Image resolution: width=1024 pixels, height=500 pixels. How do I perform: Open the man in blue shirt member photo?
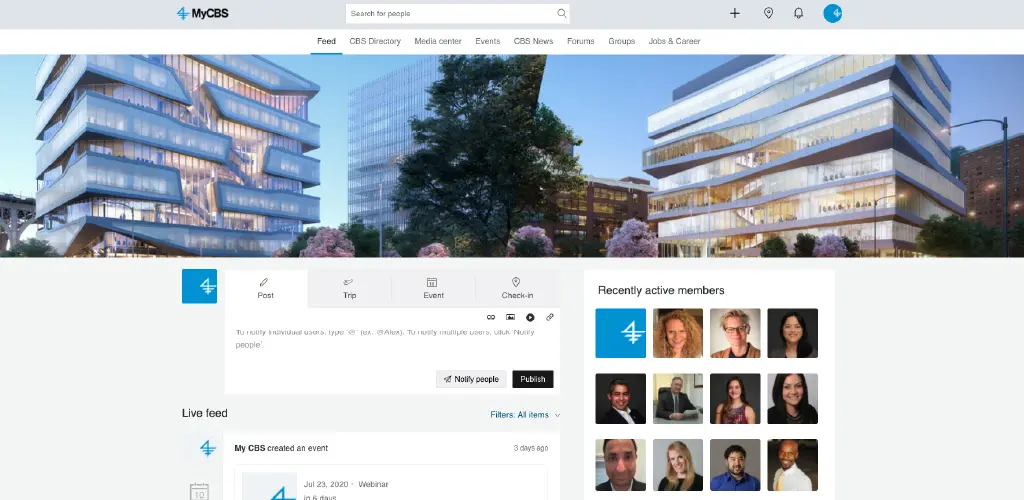tap(735, 465)
